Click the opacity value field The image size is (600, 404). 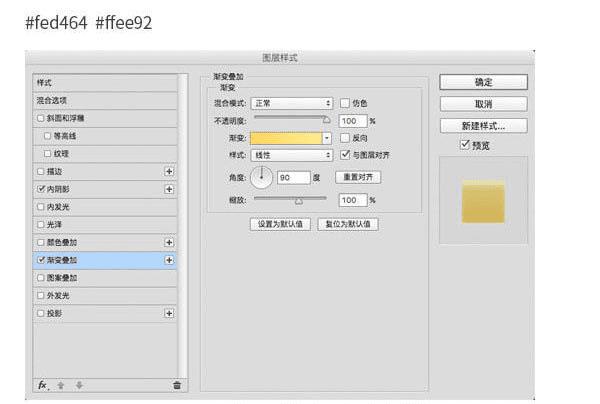click(353, 121)
